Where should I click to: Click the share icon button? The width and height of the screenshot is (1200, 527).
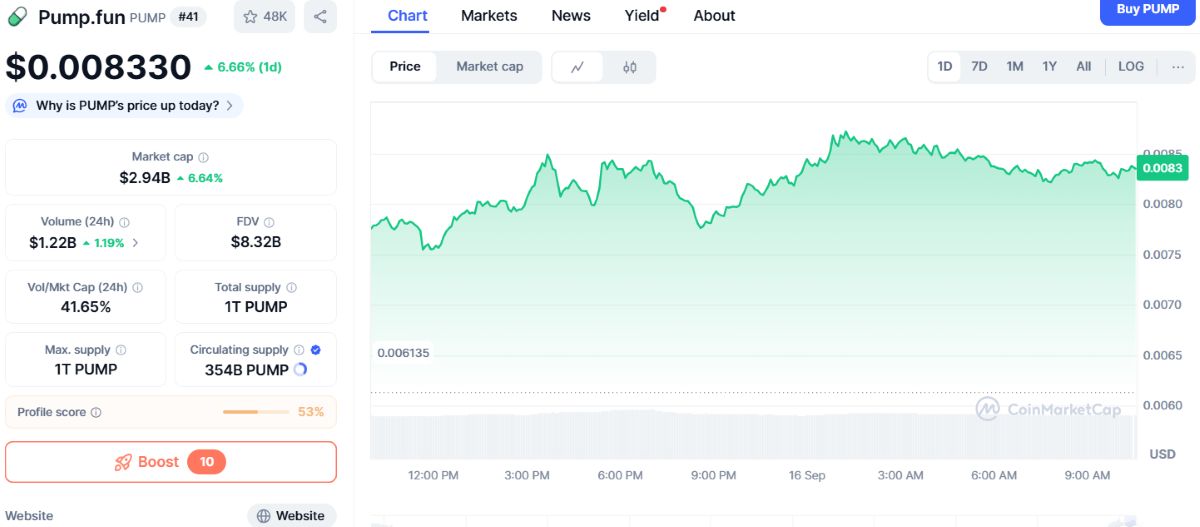pos(320,16)
